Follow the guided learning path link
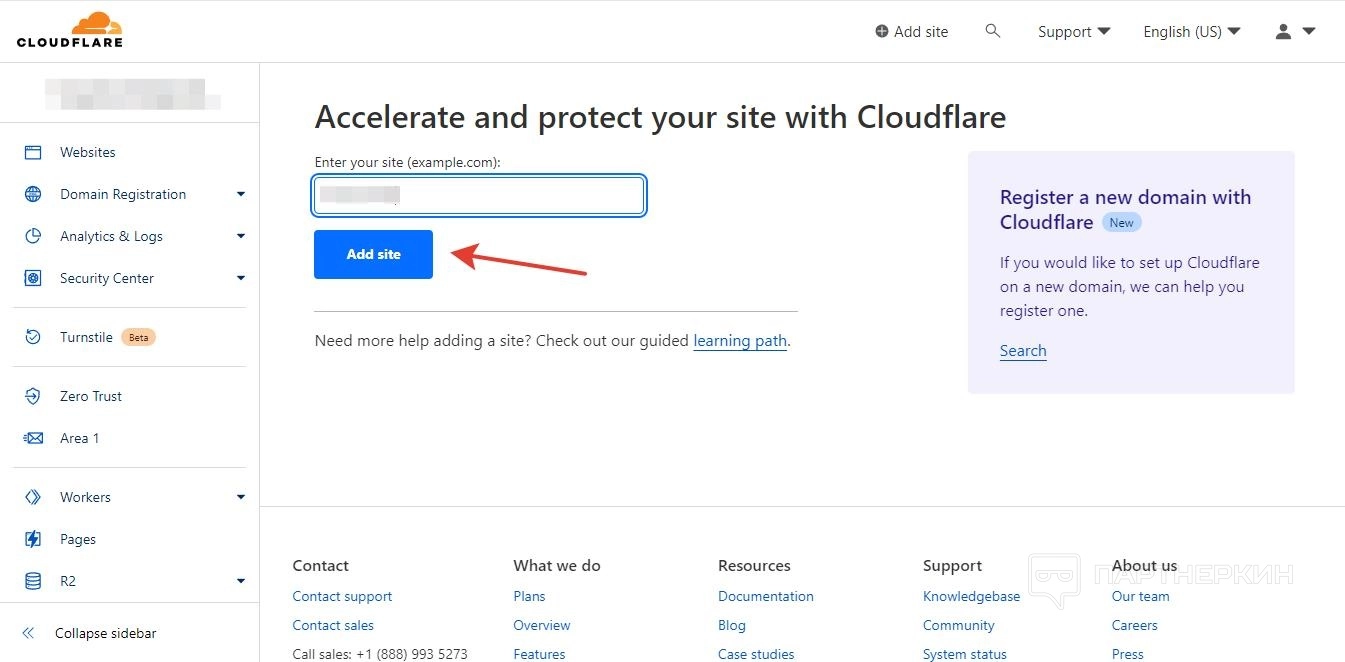Screen dimensions: 1345x662 pyautogui.click(x=740, y=341)
